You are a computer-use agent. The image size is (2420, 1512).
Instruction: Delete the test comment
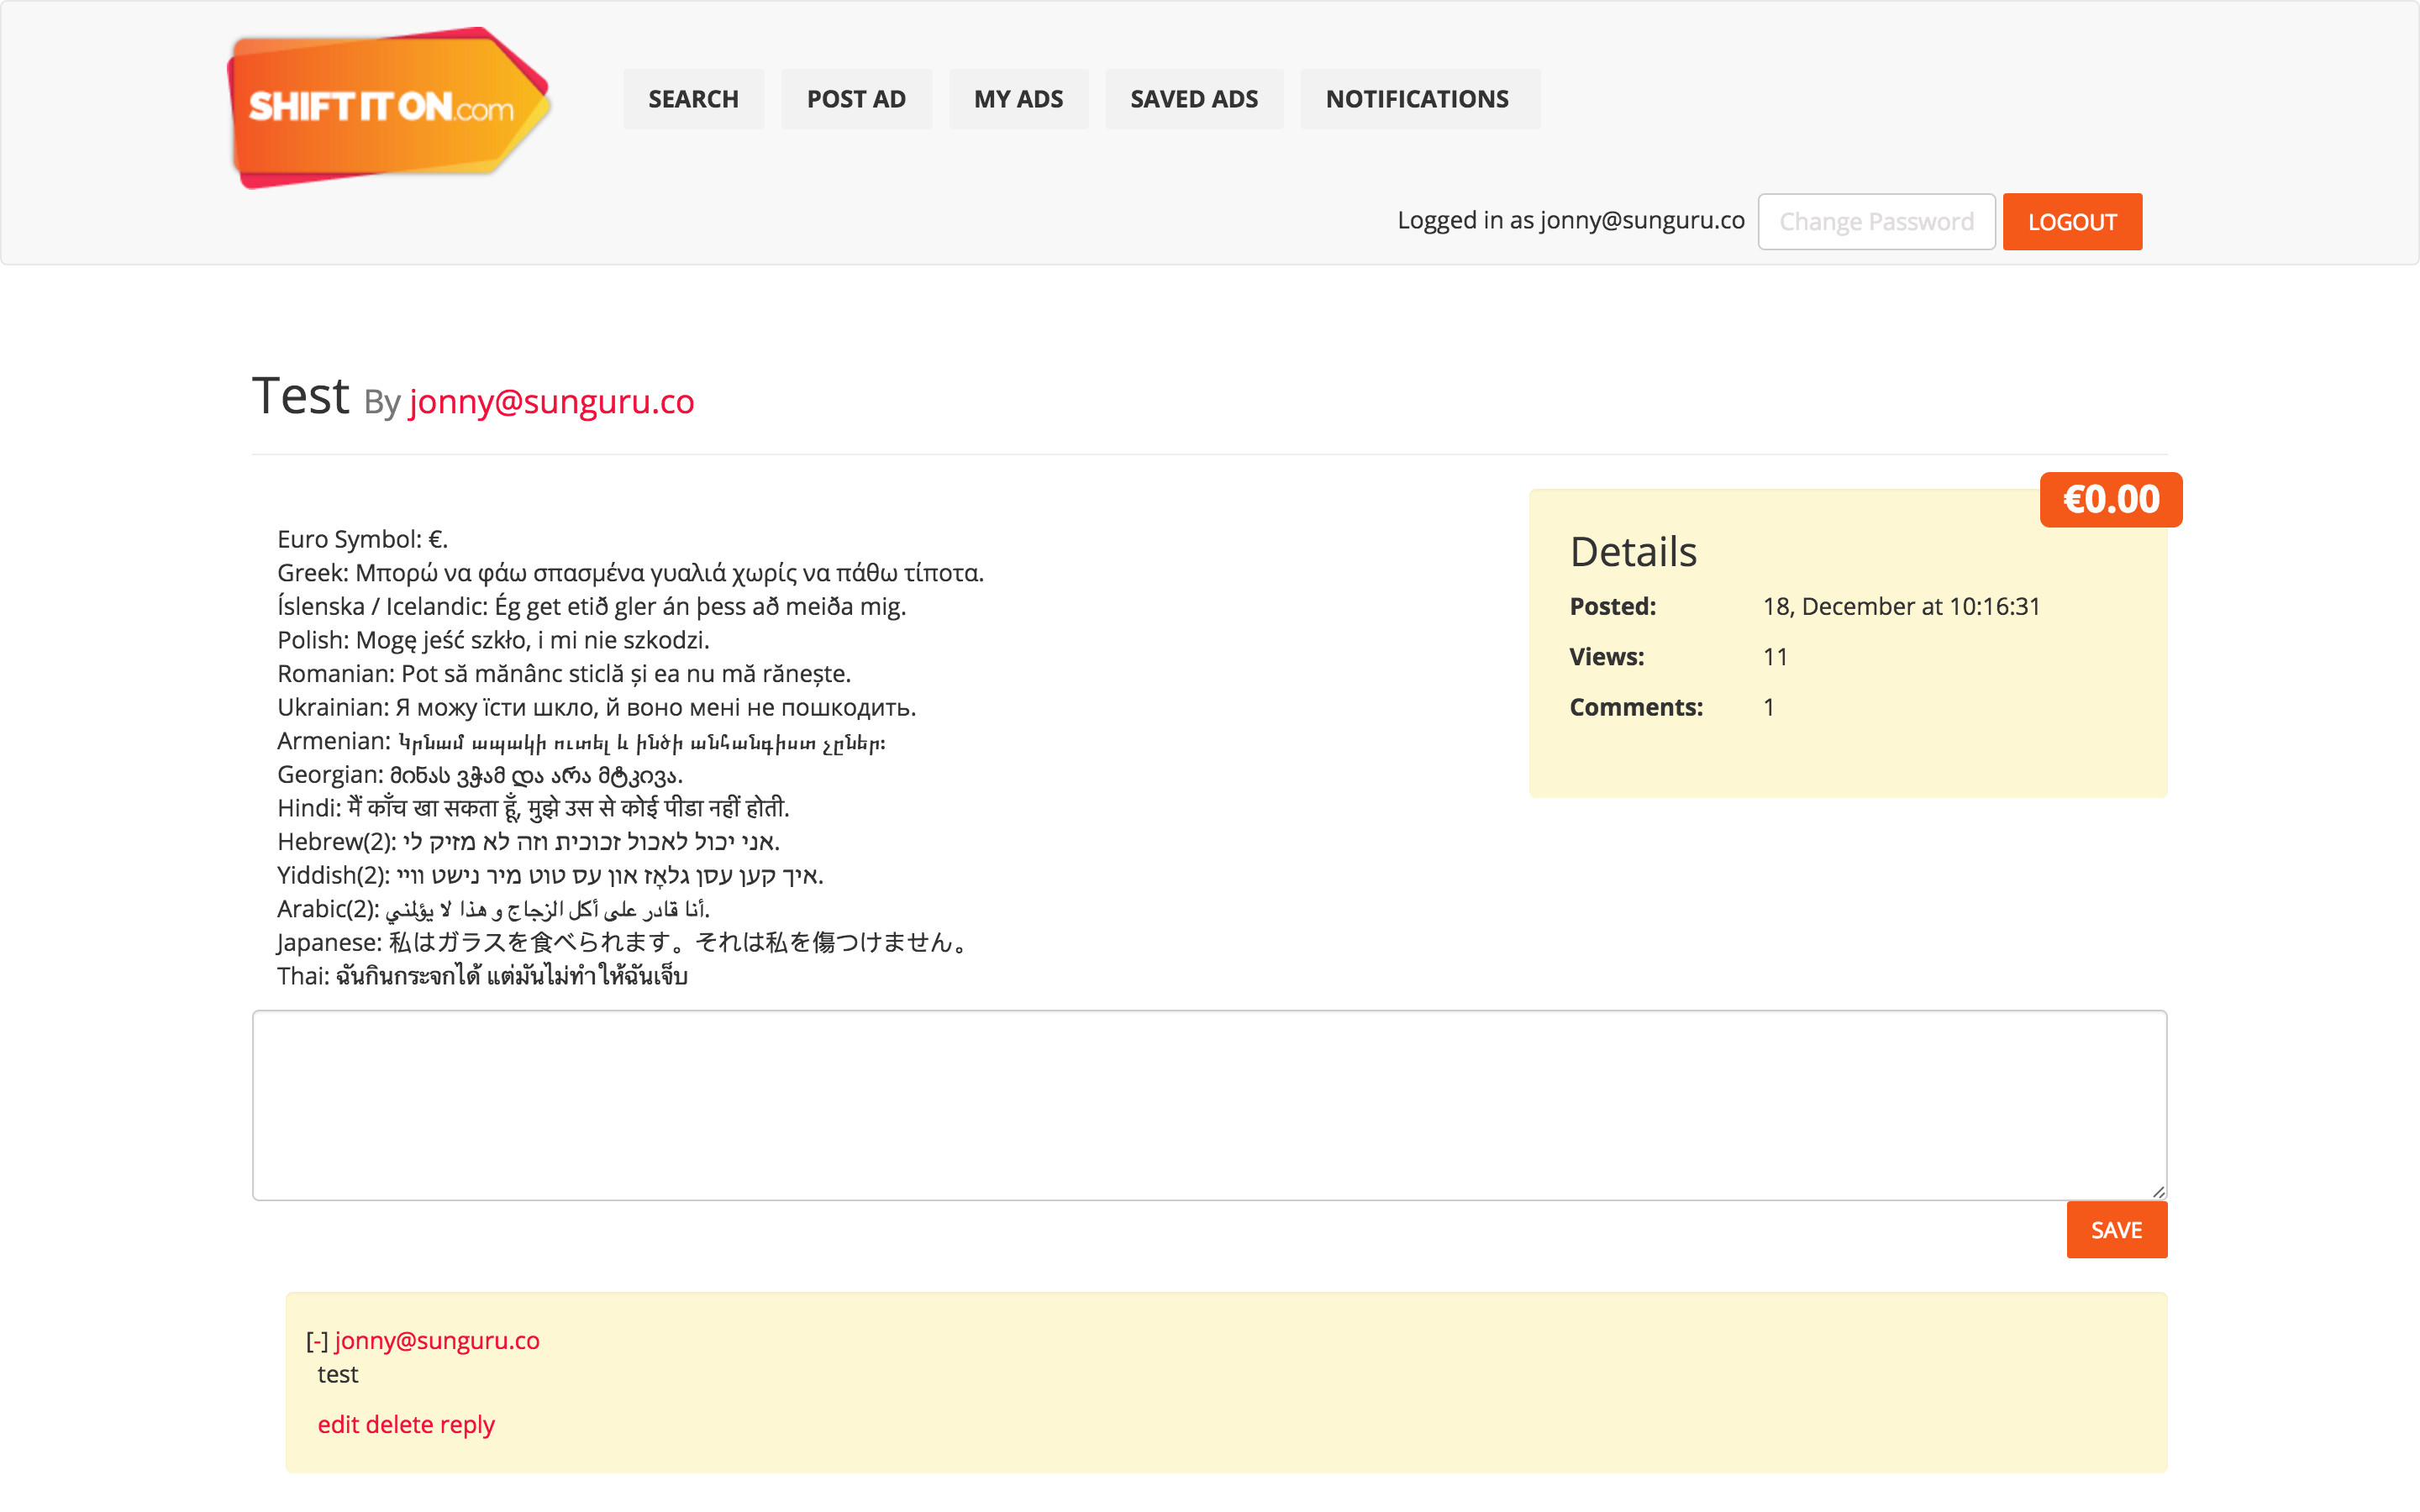tap(399, 1424)
